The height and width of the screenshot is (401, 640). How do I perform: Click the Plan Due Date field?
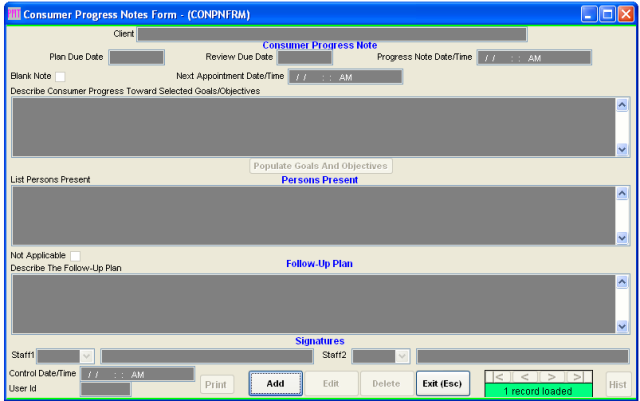(136, 57)
